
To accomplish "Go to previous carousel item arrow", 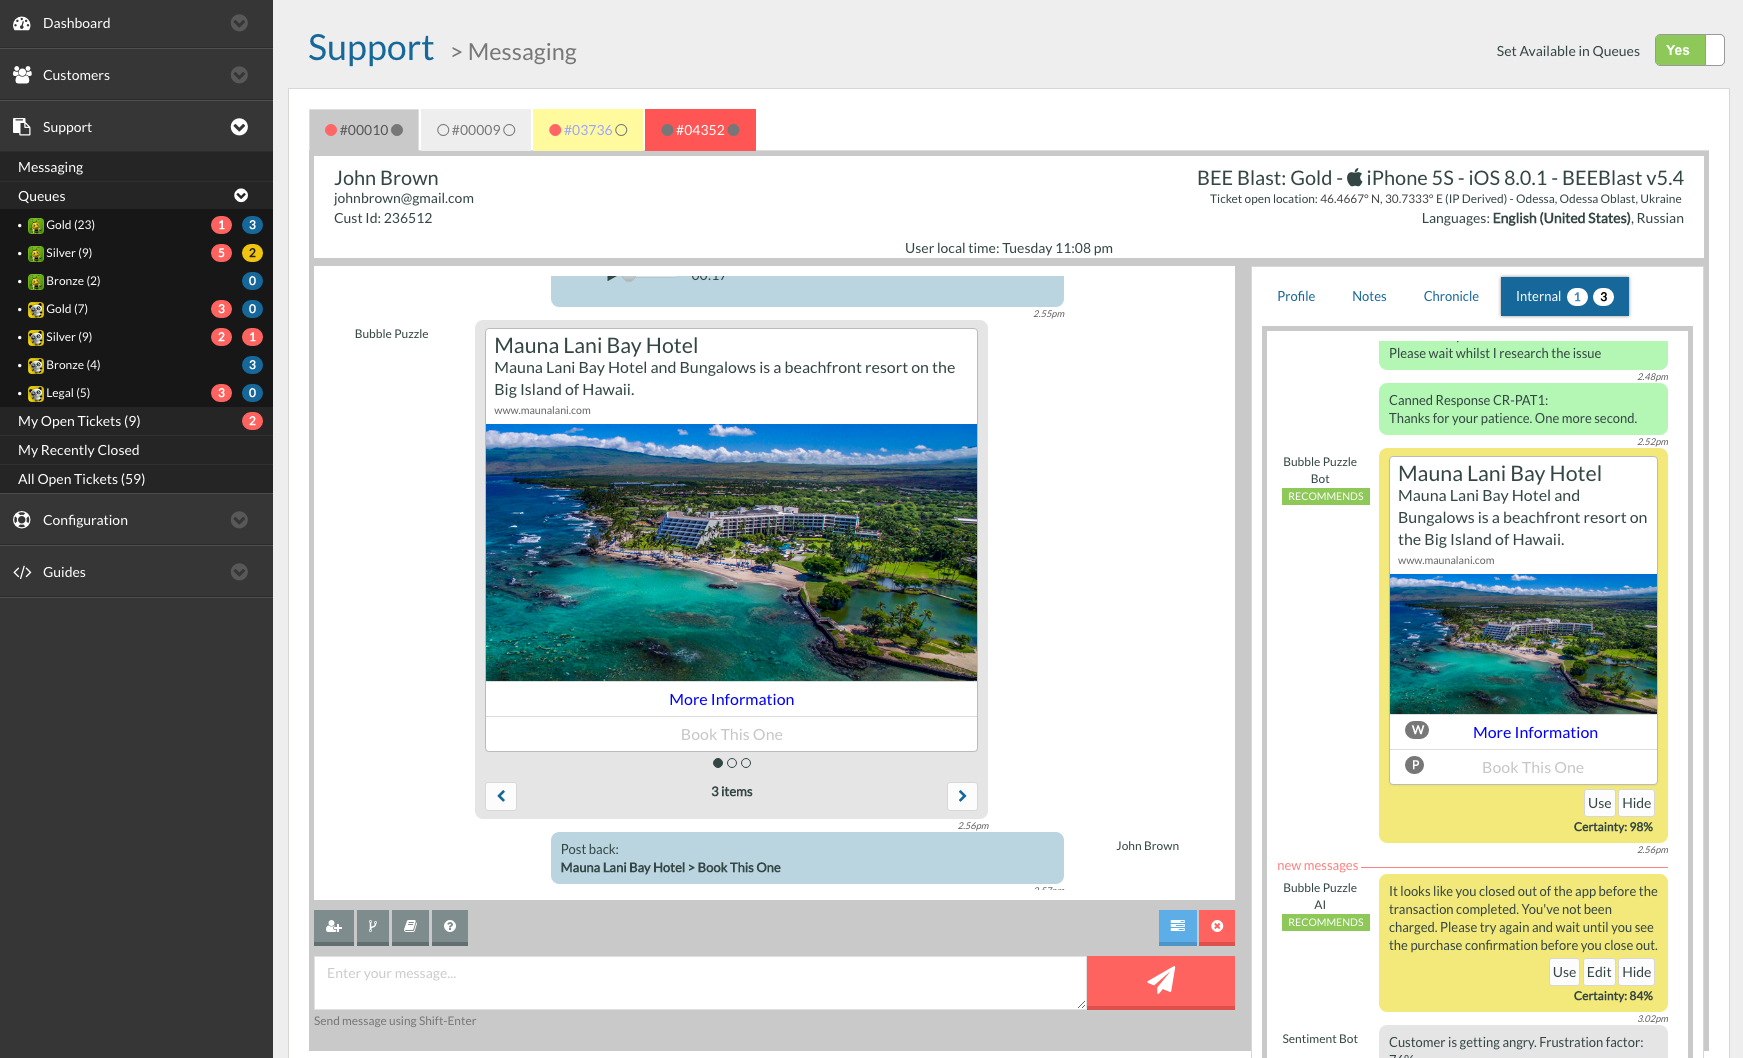I will (x=501, y=796).
